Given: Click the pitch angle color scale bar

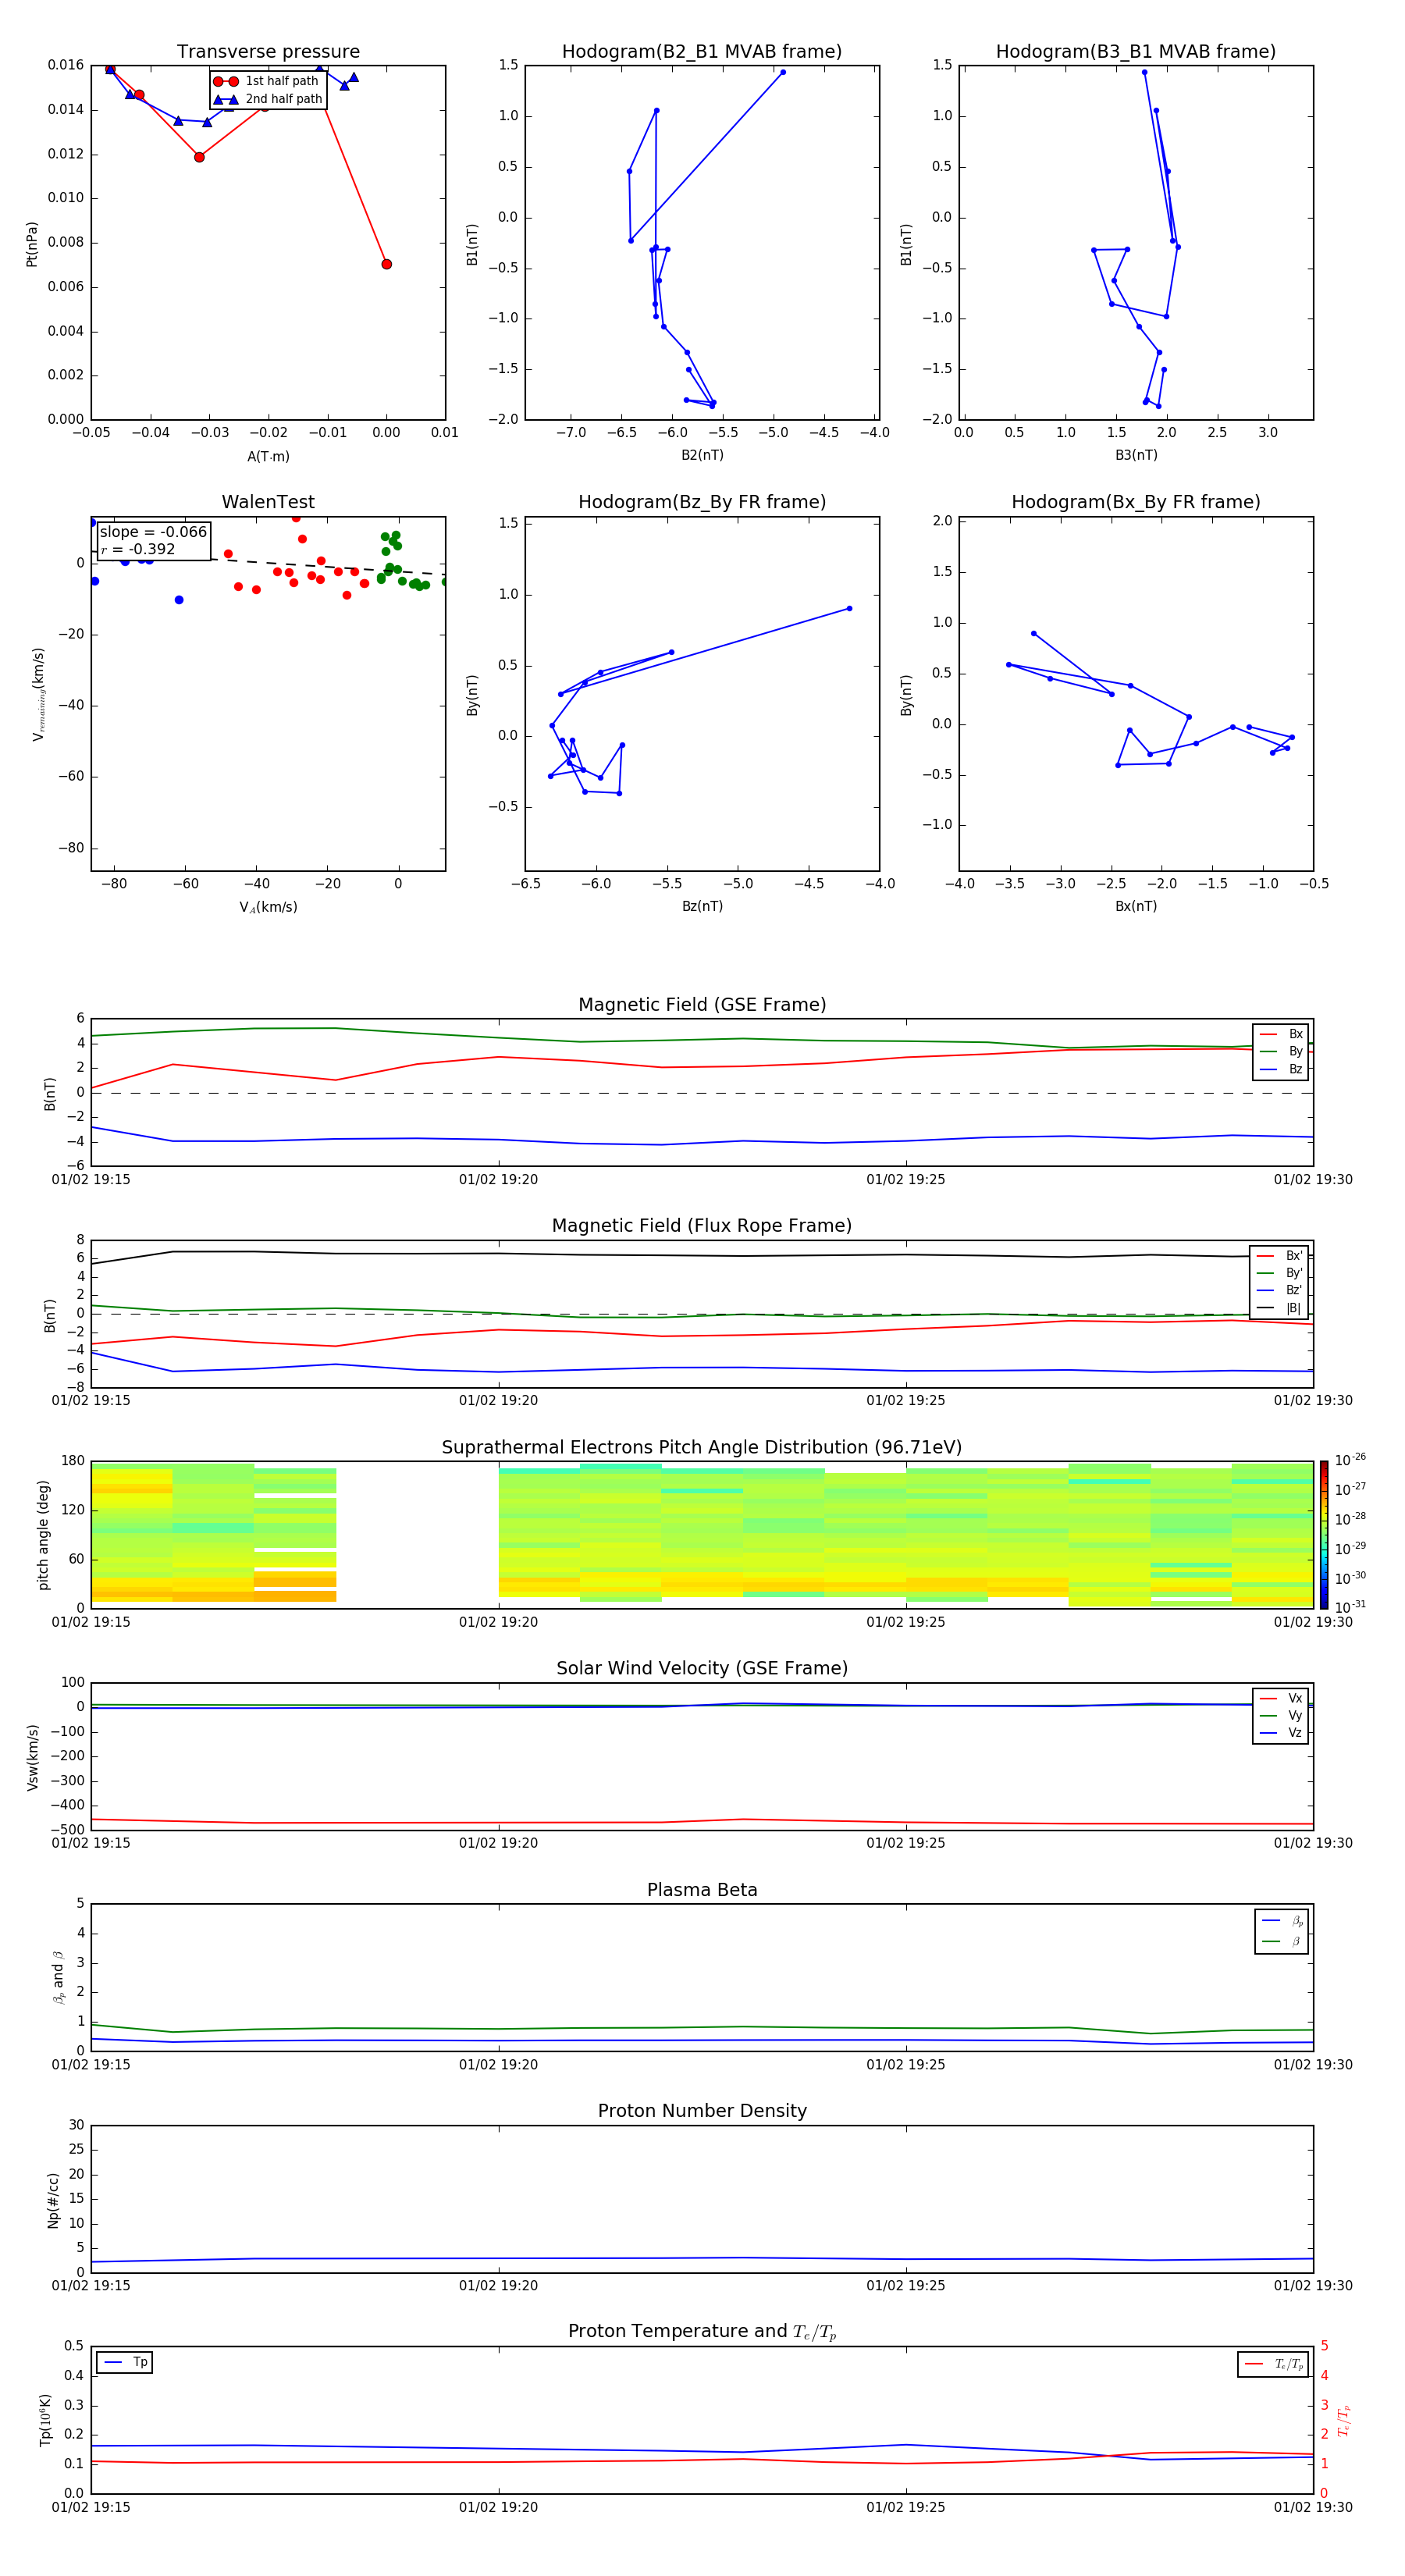Looking at the screenshot, I should point(1323,1535).
